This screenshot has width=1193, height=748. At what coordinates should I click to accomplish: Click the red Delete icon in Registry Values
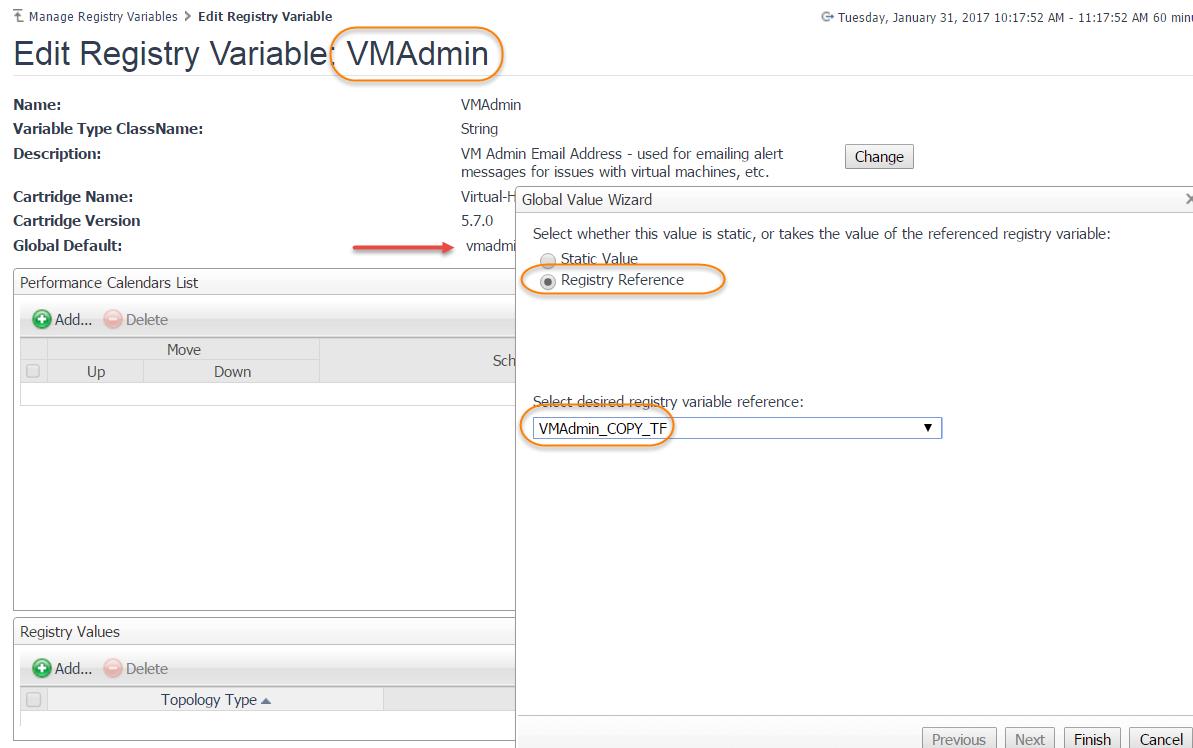113,668
